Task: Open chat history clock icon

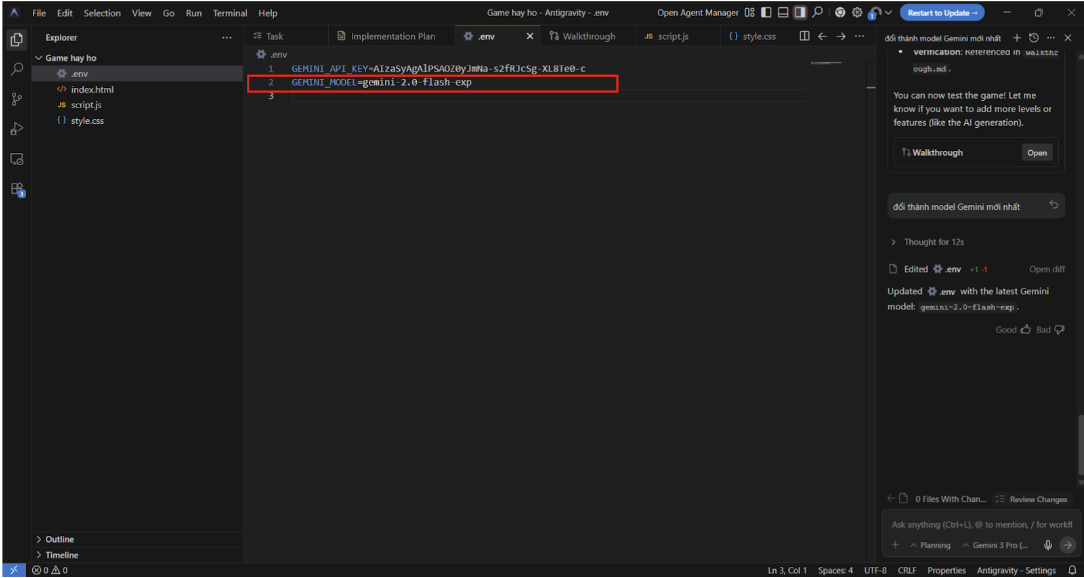Action: point(1034,37)
